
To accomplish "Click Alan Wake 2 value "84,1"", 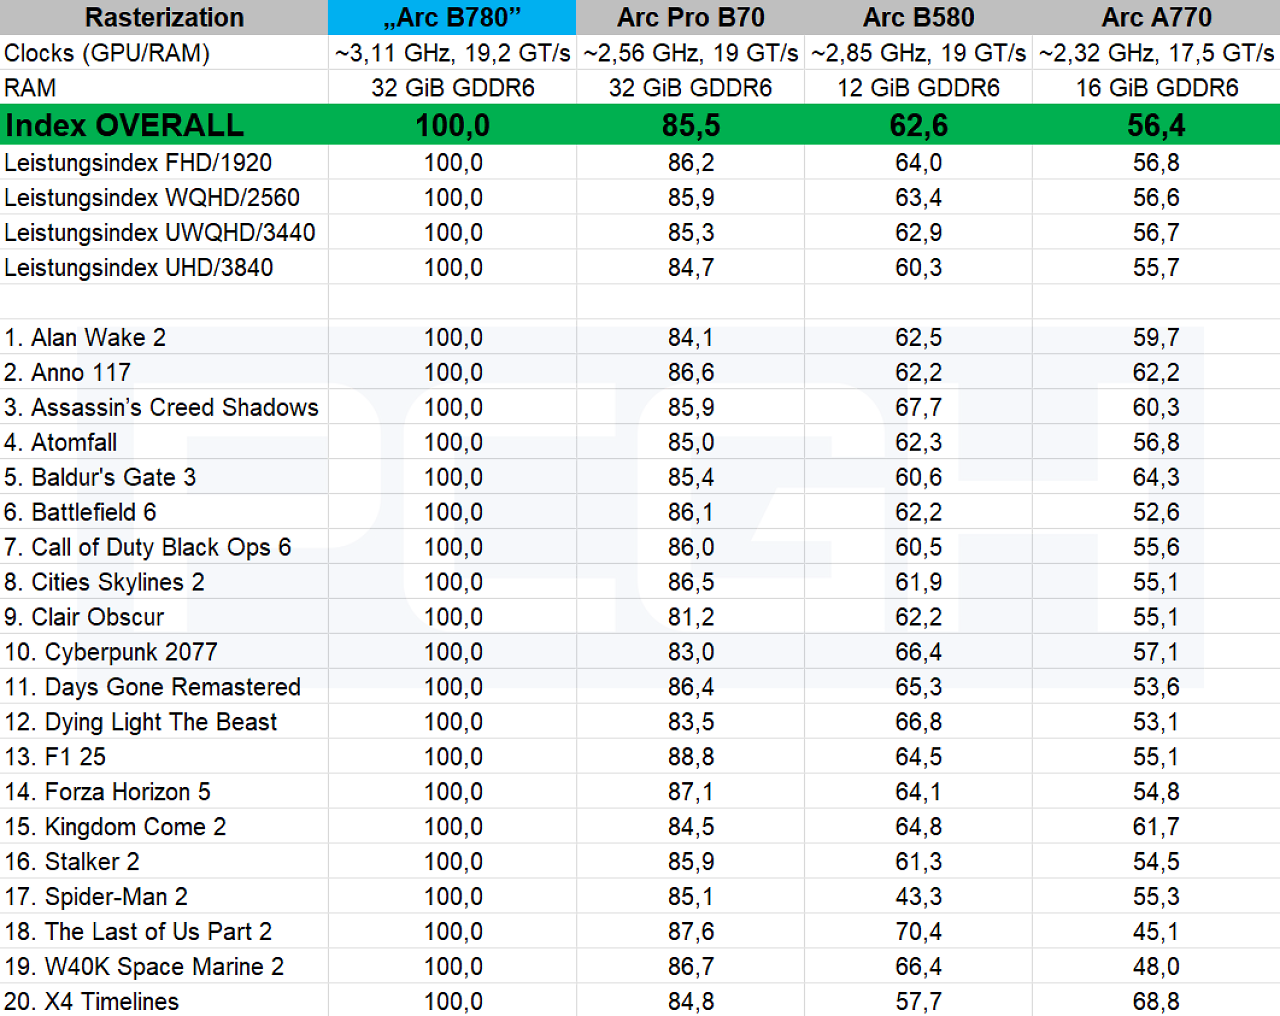I will (690, 338).
